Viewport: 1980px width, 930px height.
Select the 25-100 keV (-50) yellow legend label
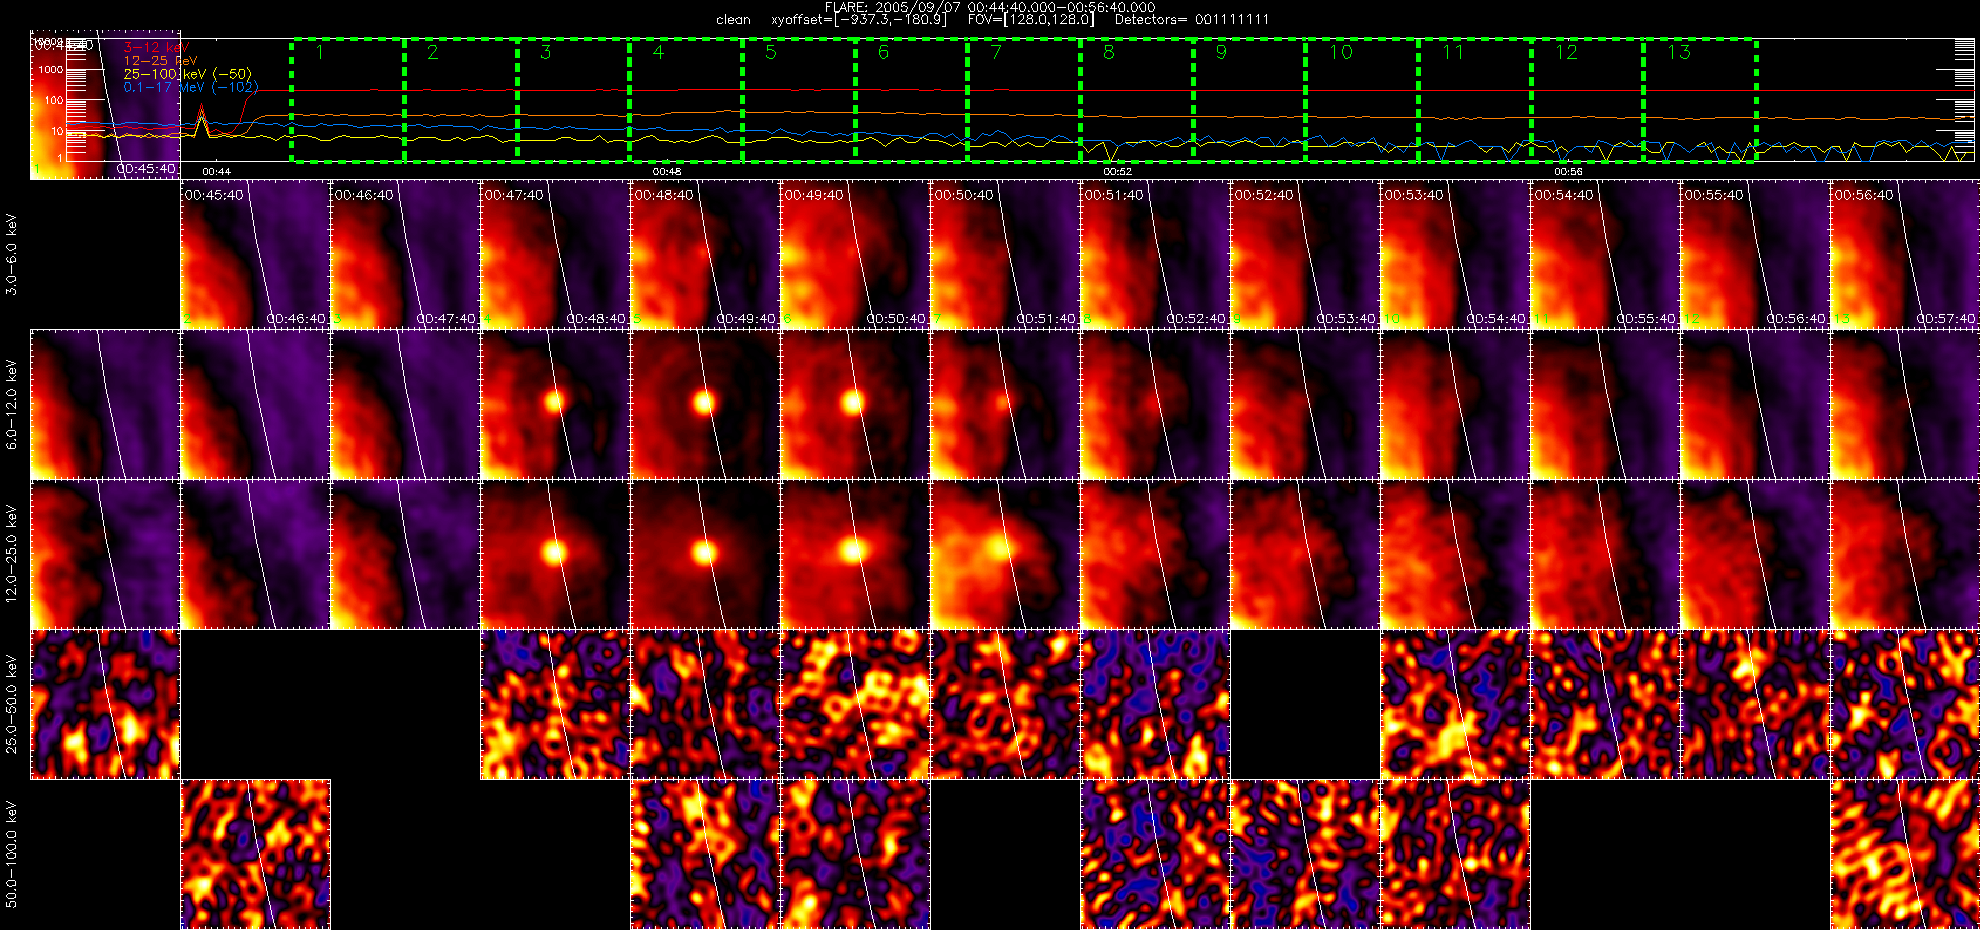coord(187,74)
